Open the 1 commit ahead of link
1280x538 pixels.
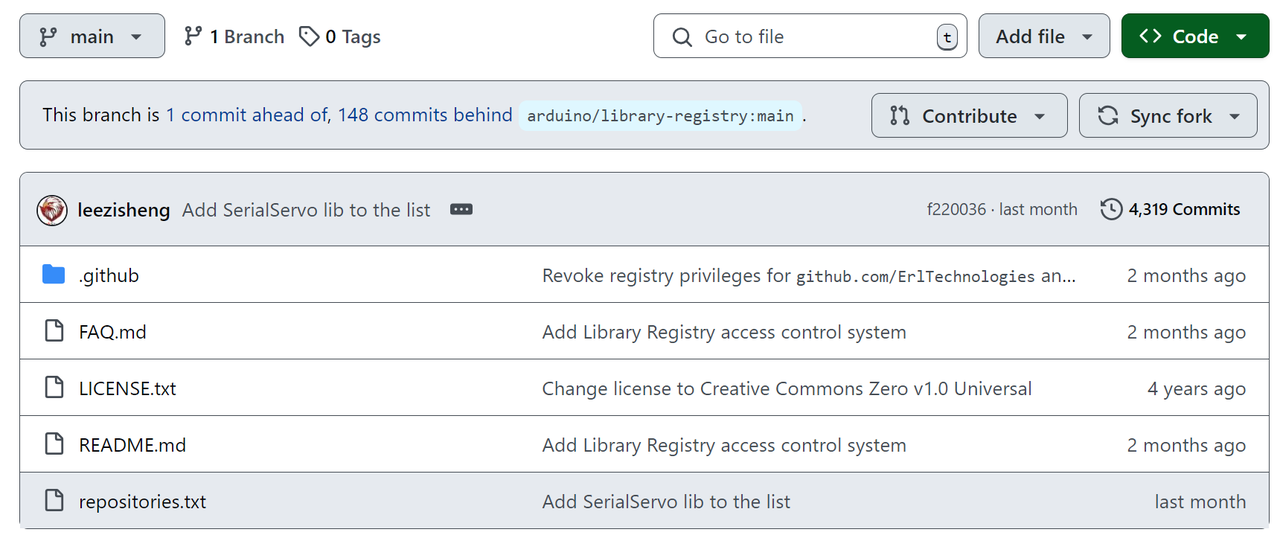[247, 115]
